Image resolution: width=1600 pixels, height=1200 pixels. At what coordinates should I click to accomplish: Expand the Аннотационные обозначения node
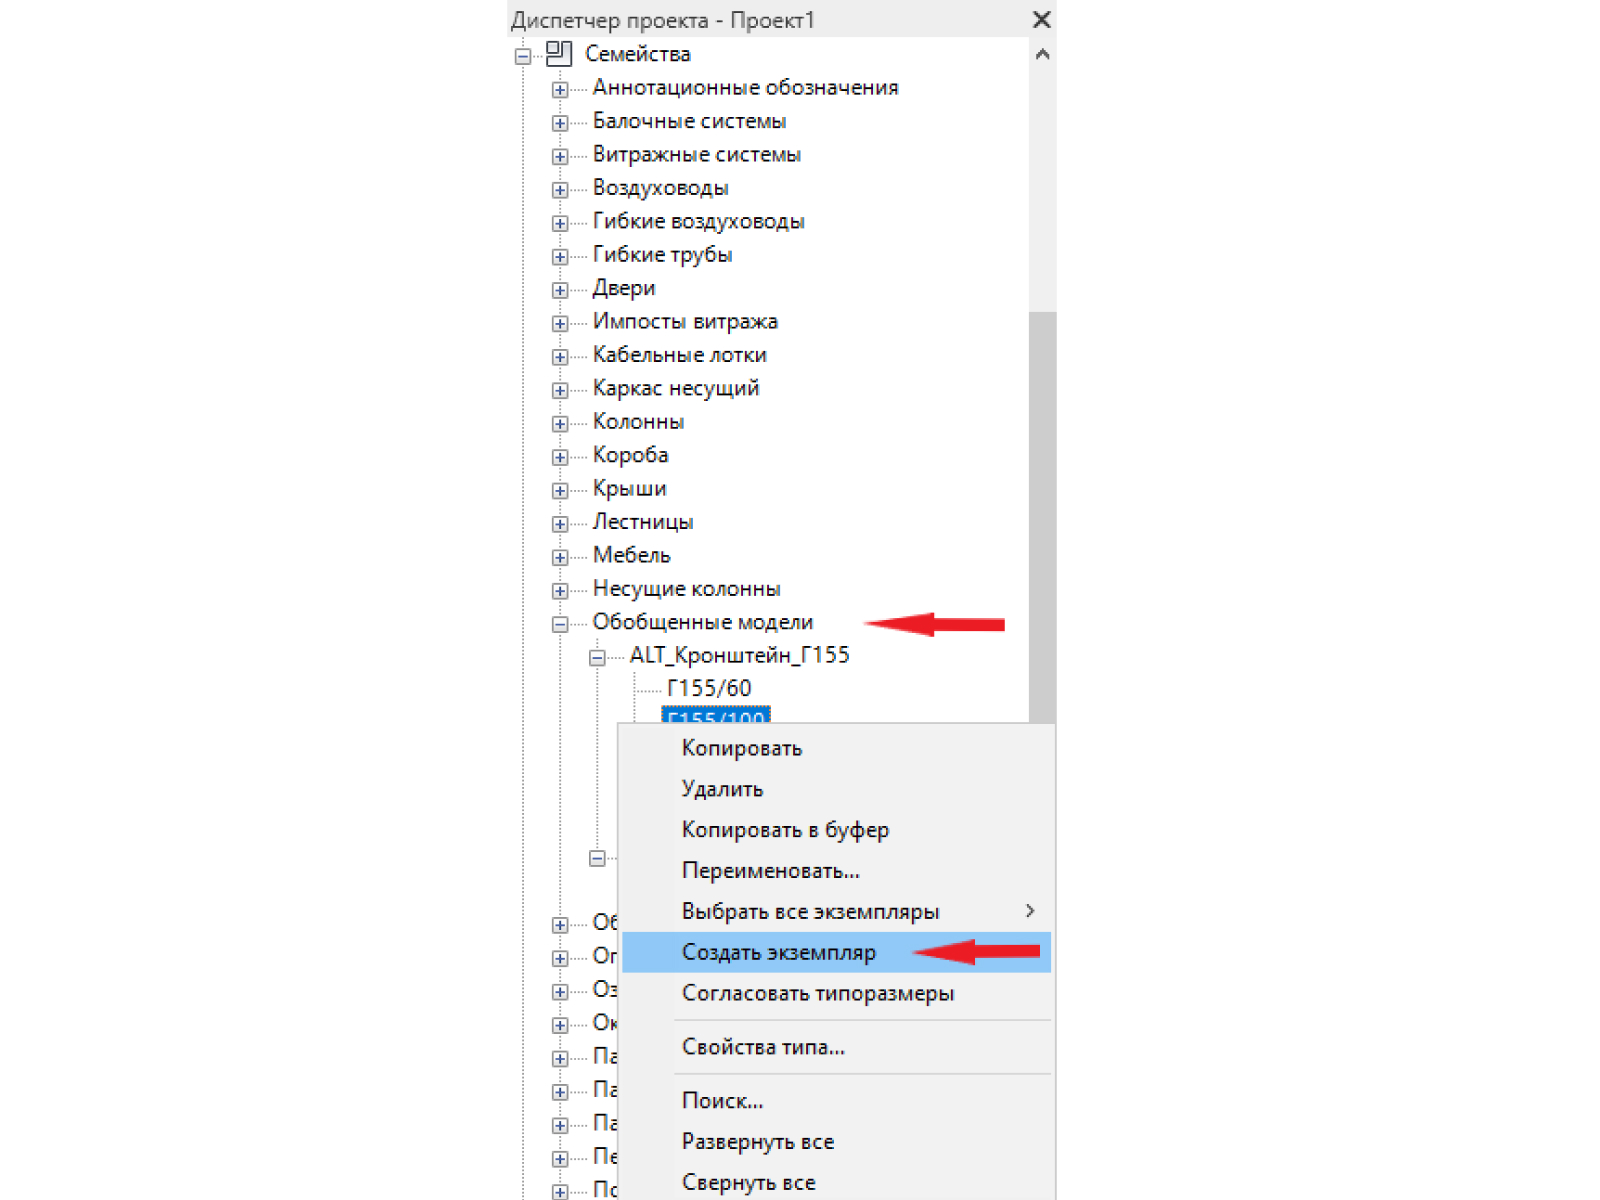[560, 90]
